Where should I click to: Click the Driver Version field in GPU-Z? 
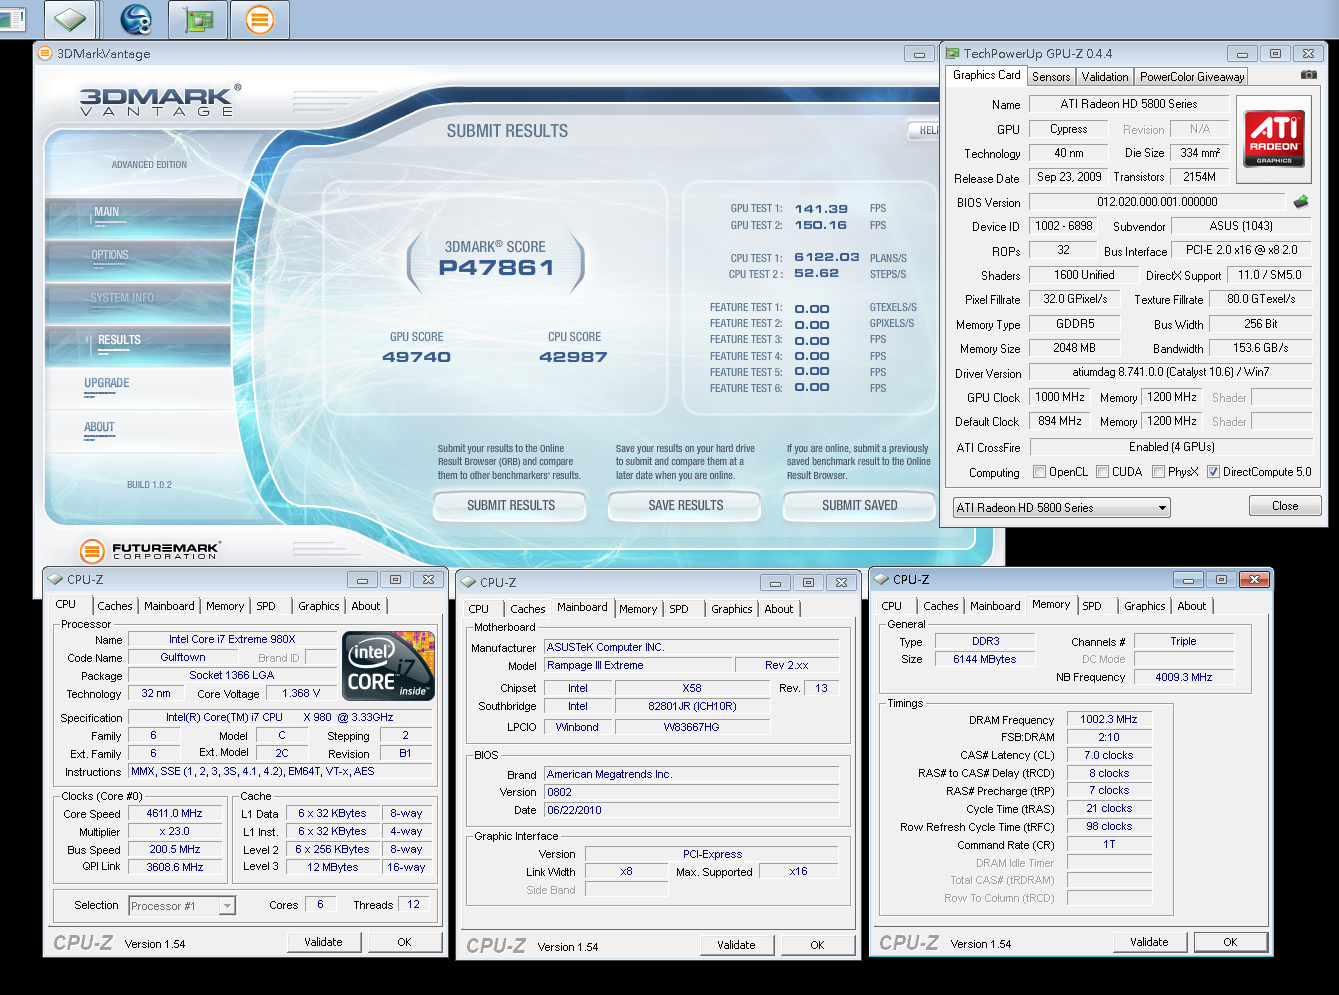click(1171, 372)
